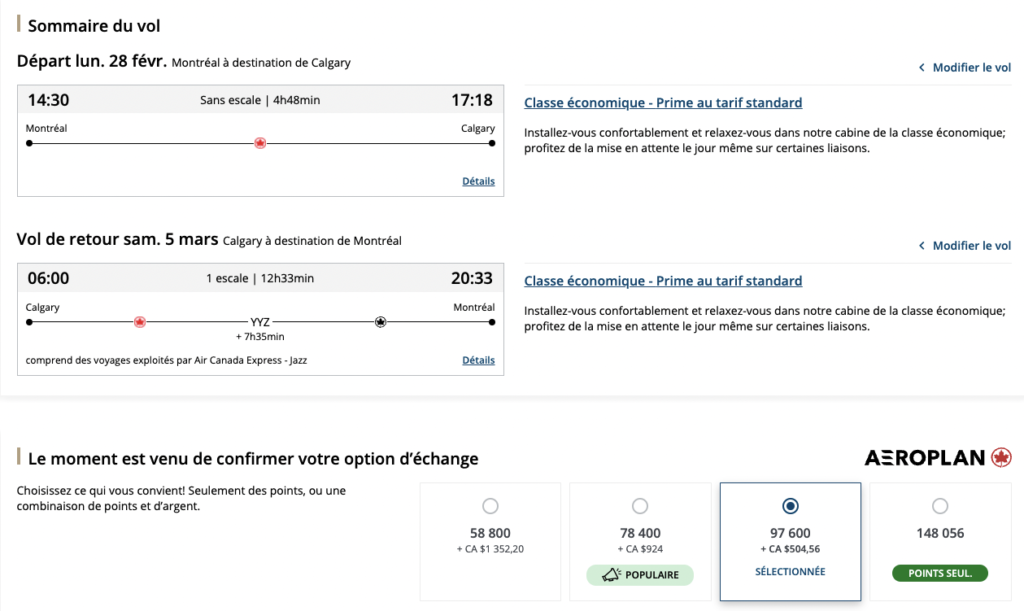Click the chevron beside departure Modifier le vol
The height and width of the screenshot is (611, 1024).
[x=921, y=68]
